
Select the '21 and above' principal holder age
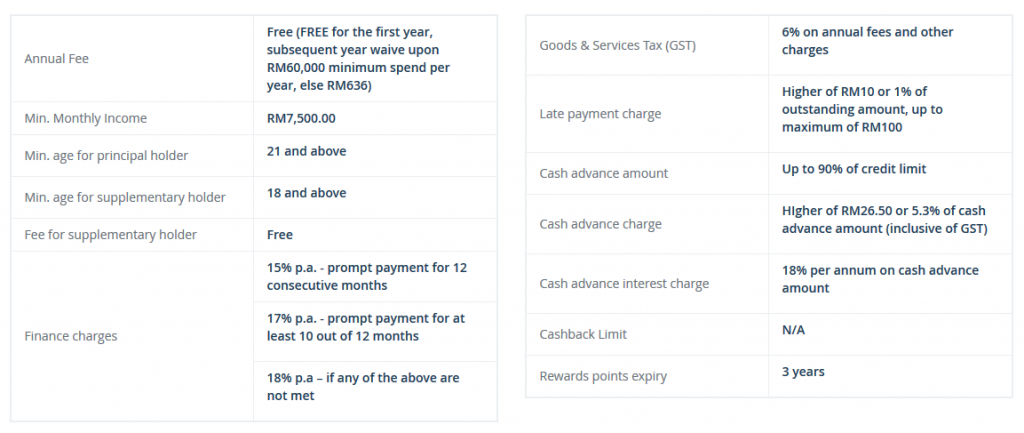point(306,151)
